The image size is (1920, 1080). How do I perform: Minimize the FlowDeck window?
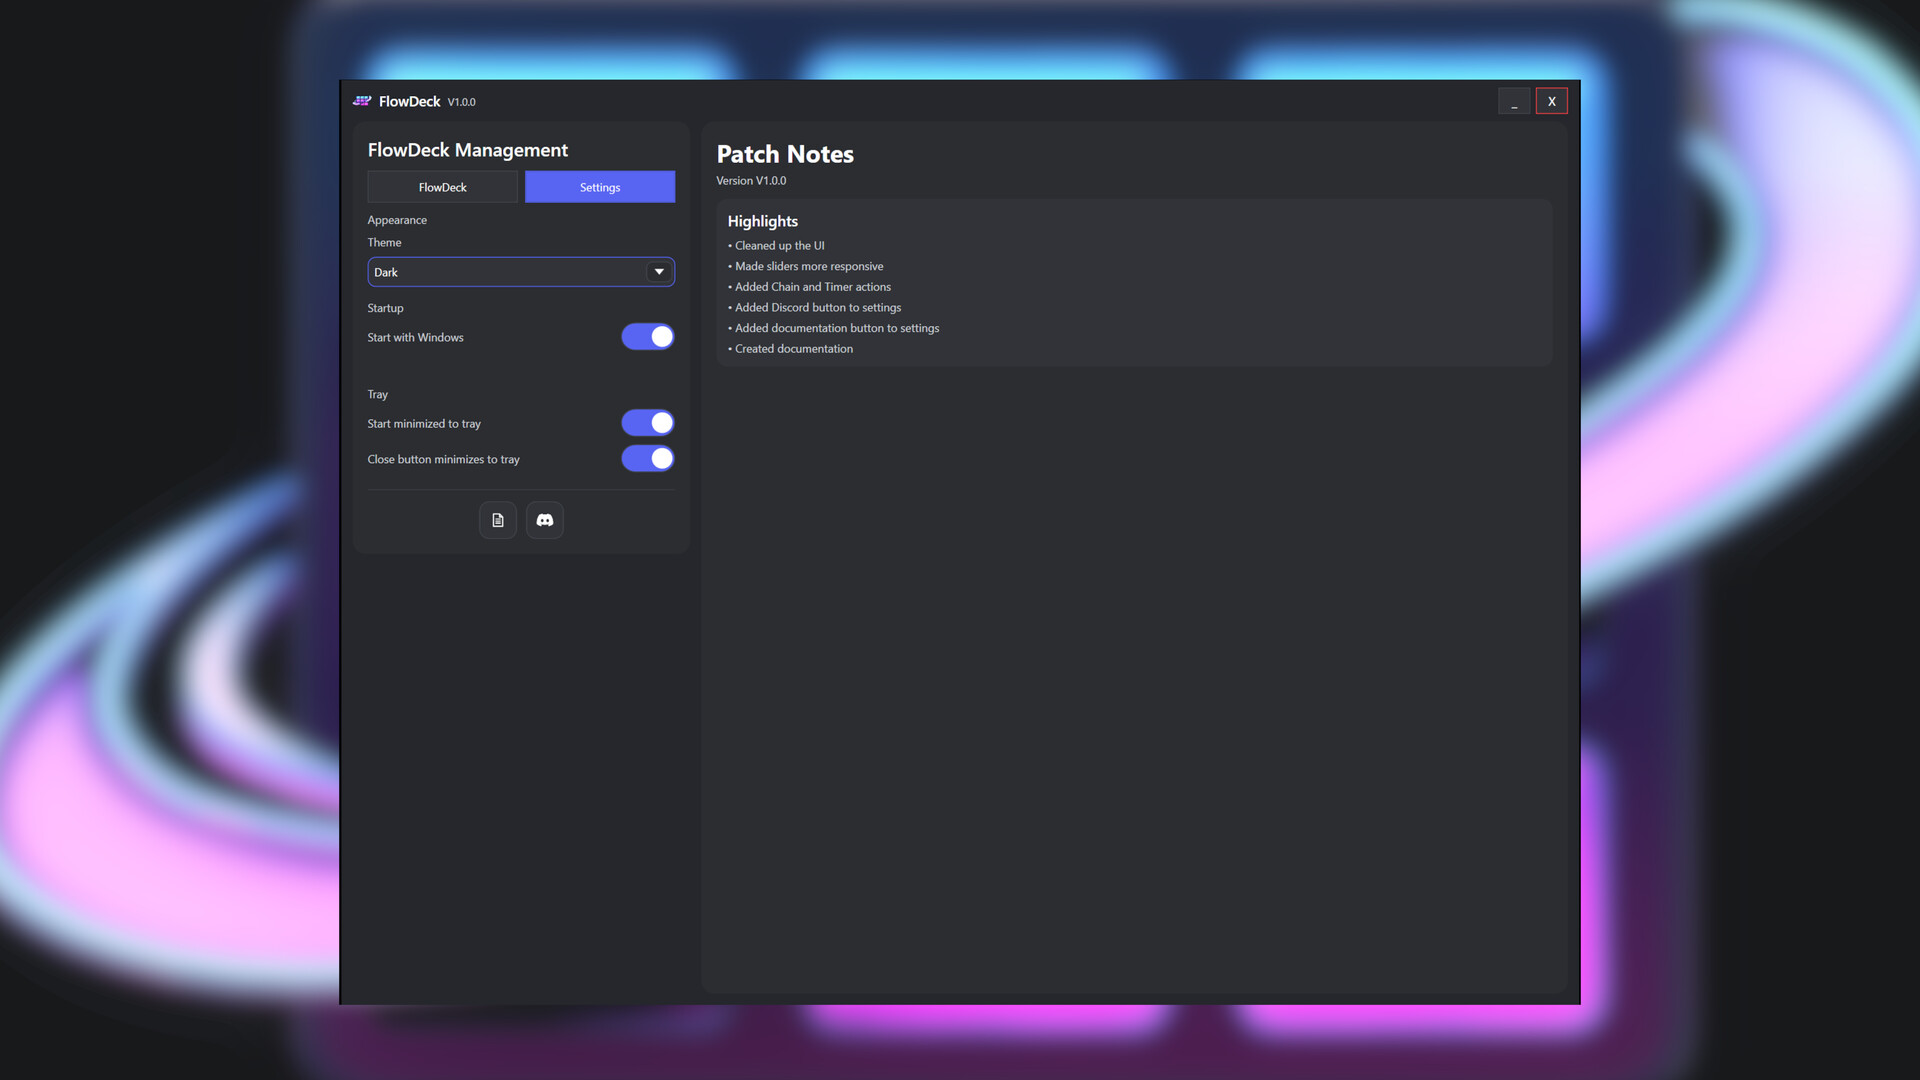pyautogui.click(x=1514, y=101)
